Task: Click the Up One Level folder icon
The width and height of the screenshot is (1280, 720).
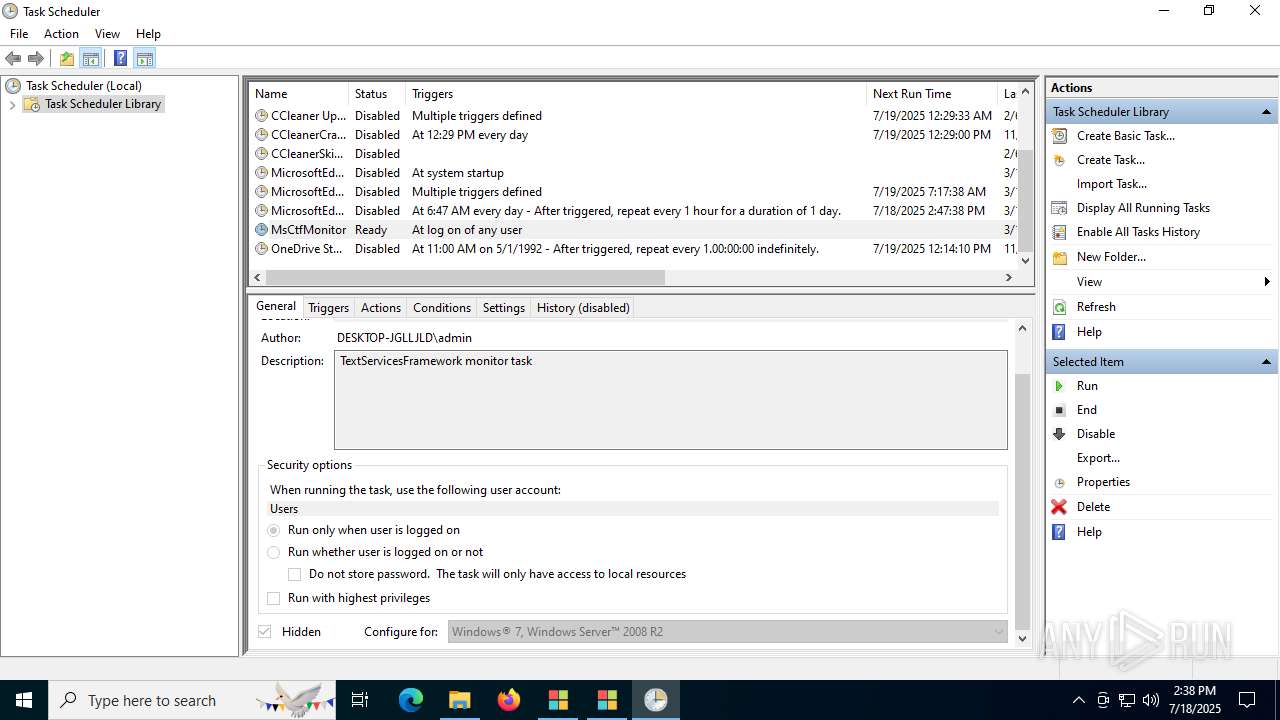Action: pos(66,58)
